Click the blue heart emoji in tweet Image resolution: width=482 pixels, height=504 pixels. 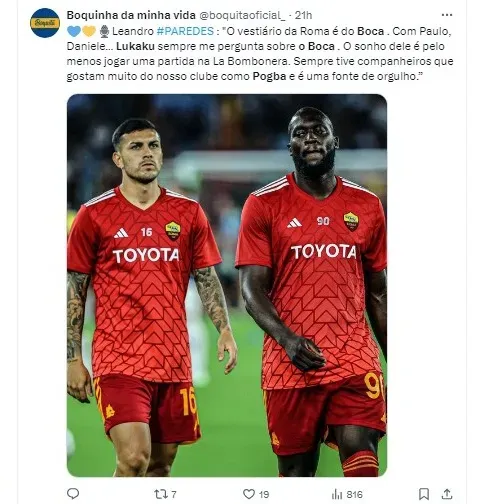pyautogui.click(x=74, y=31)
